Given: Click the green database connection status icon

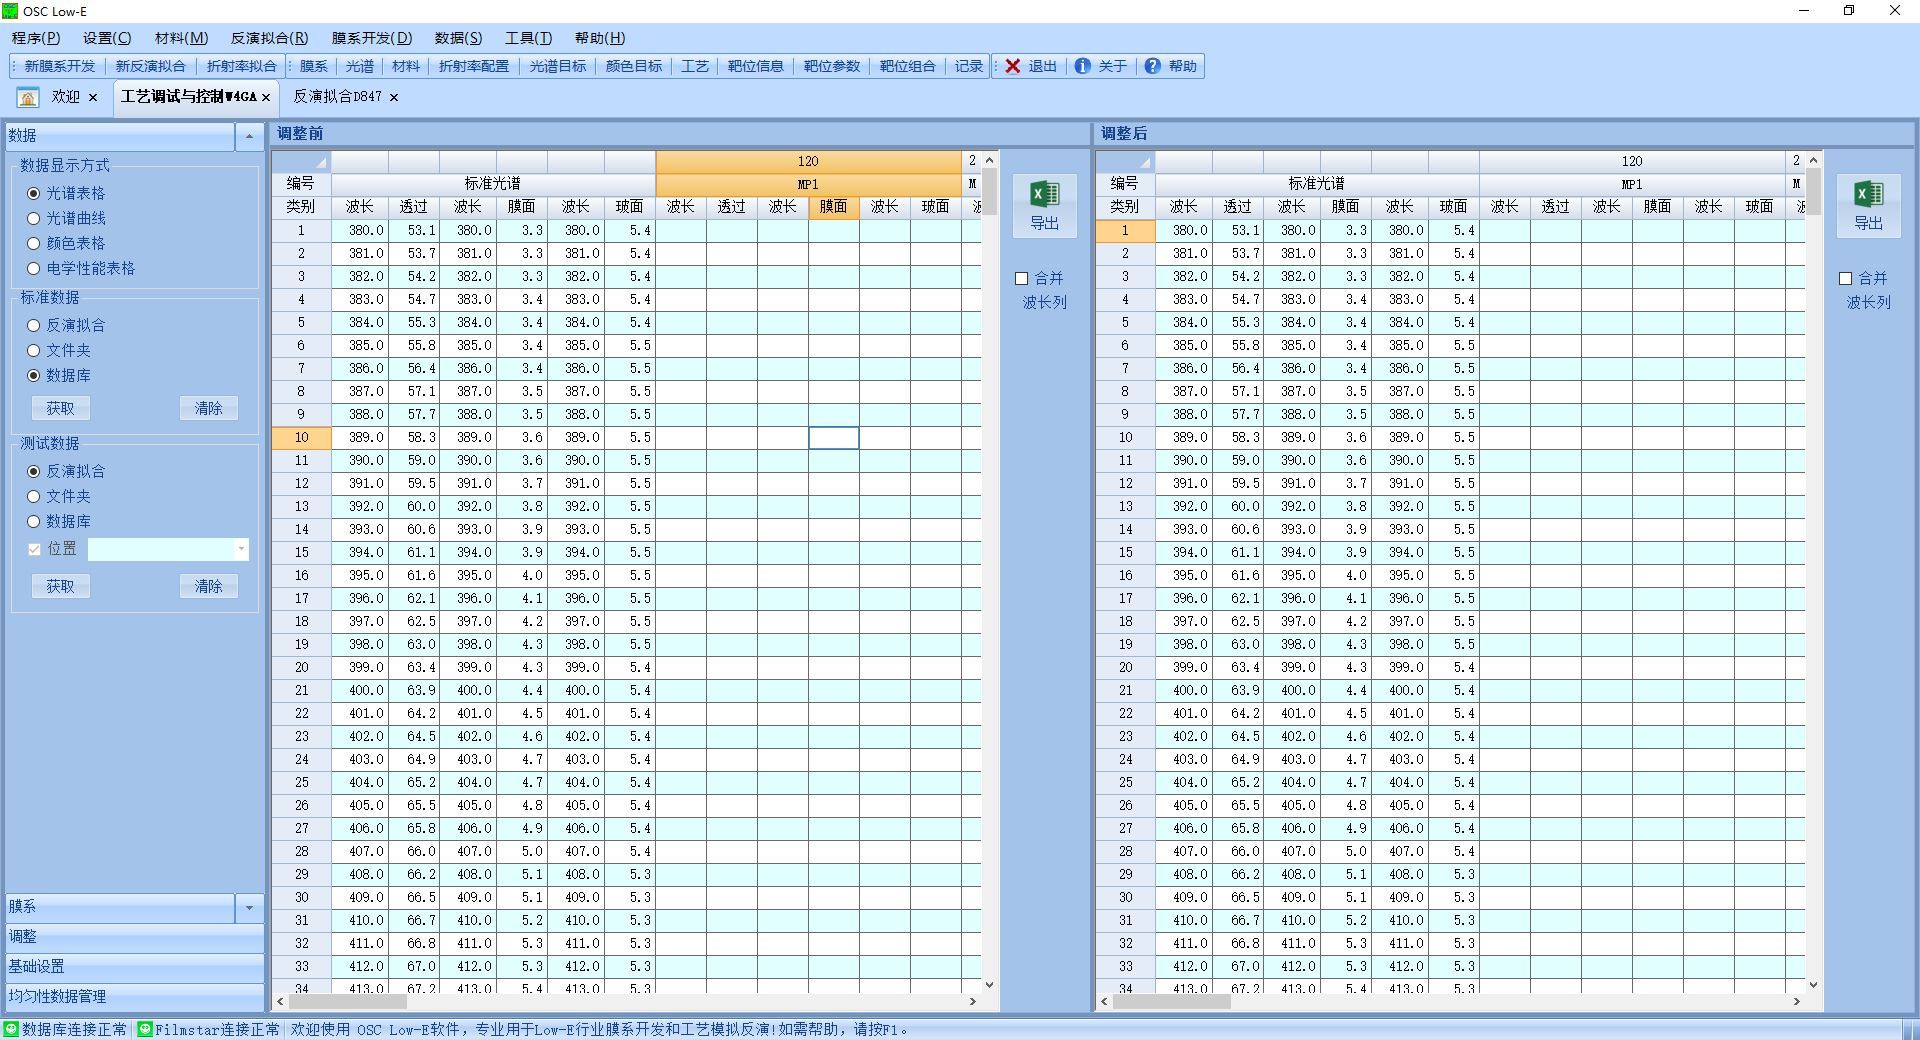Looking at the screenshot, I should (11, 1029).
